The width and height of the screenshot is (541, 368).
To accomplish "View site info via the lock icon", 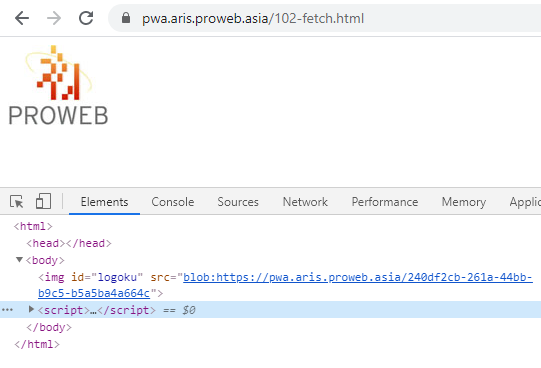I will (126, 18).
